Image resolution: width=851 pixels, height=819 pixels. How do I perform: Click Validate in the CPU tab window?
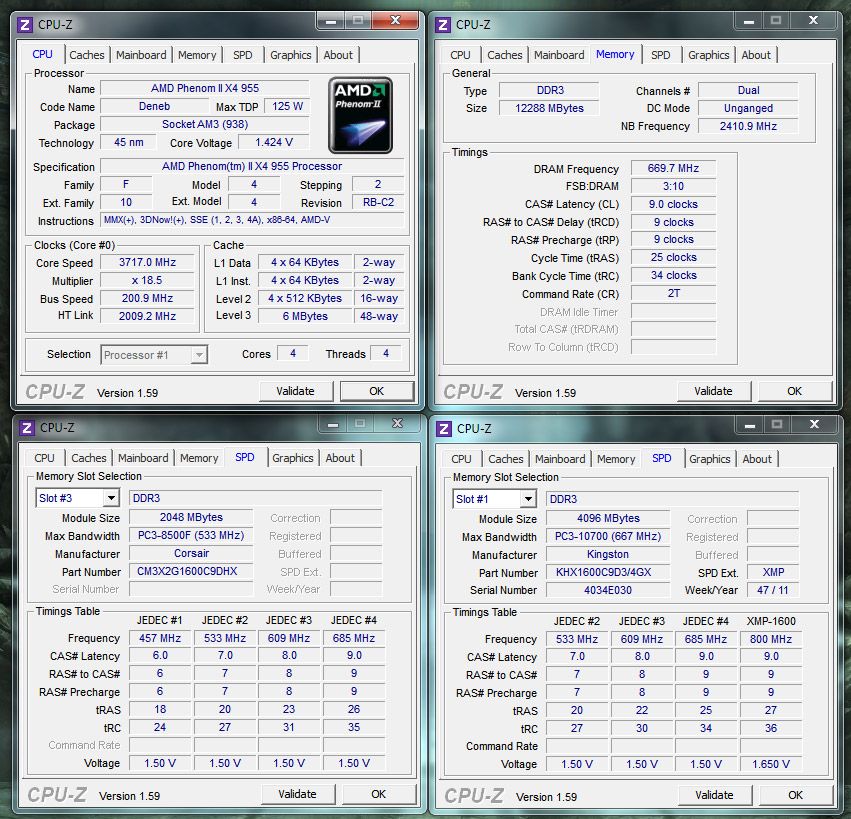[x=296, y=391]
